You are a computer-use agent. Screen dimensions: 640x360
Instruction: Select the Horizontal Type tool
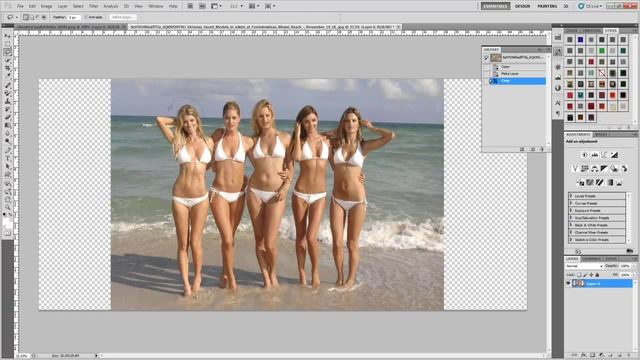[x=8, y=159]
